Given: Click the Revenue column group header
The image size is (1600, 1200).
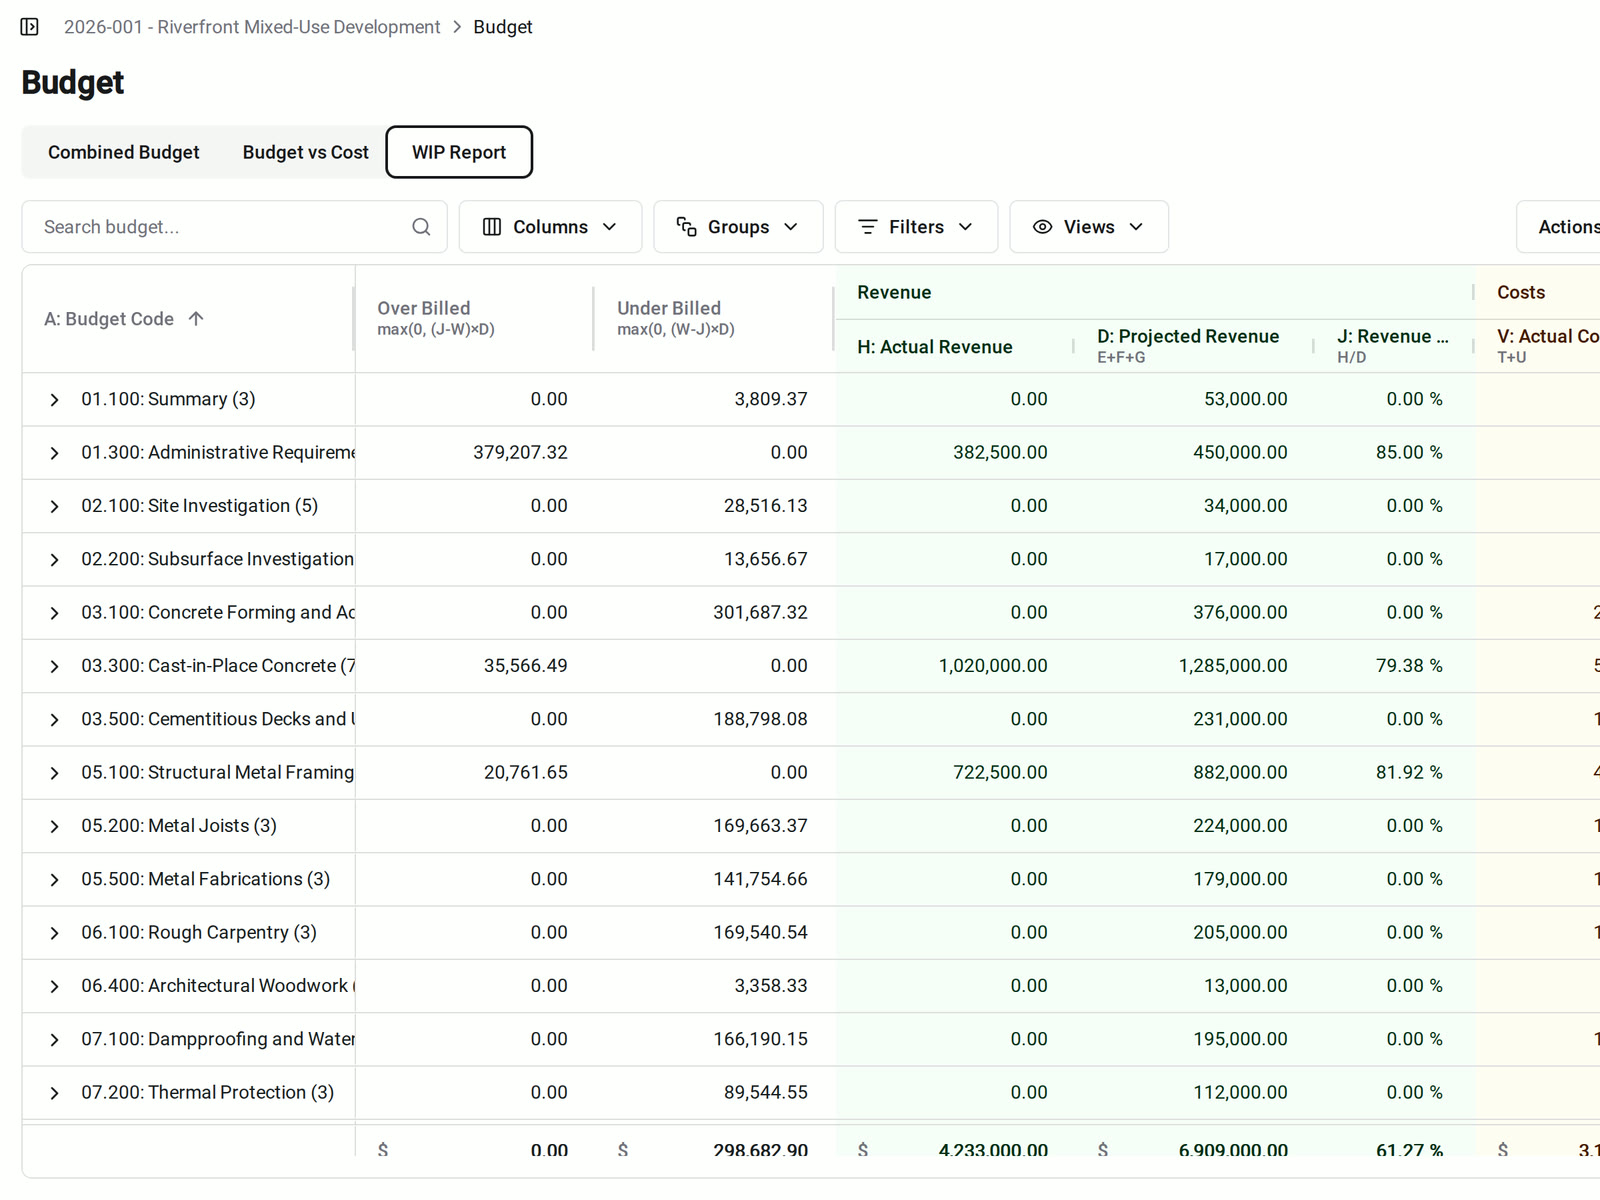Looking at the screenshot, I should pos(1155,292).
